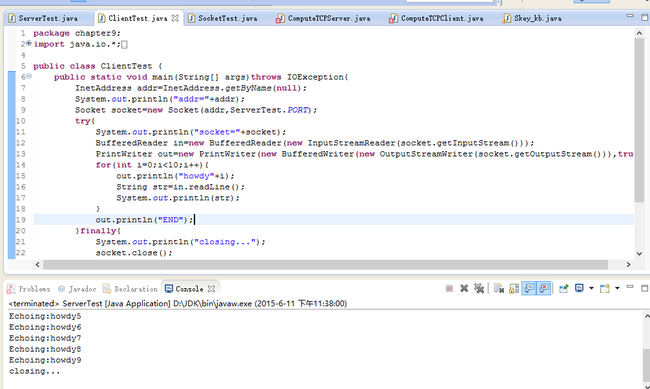This screenshot has height=389, width=650.
Task: Toggle console scroll lock
Action: click(514, 288)
